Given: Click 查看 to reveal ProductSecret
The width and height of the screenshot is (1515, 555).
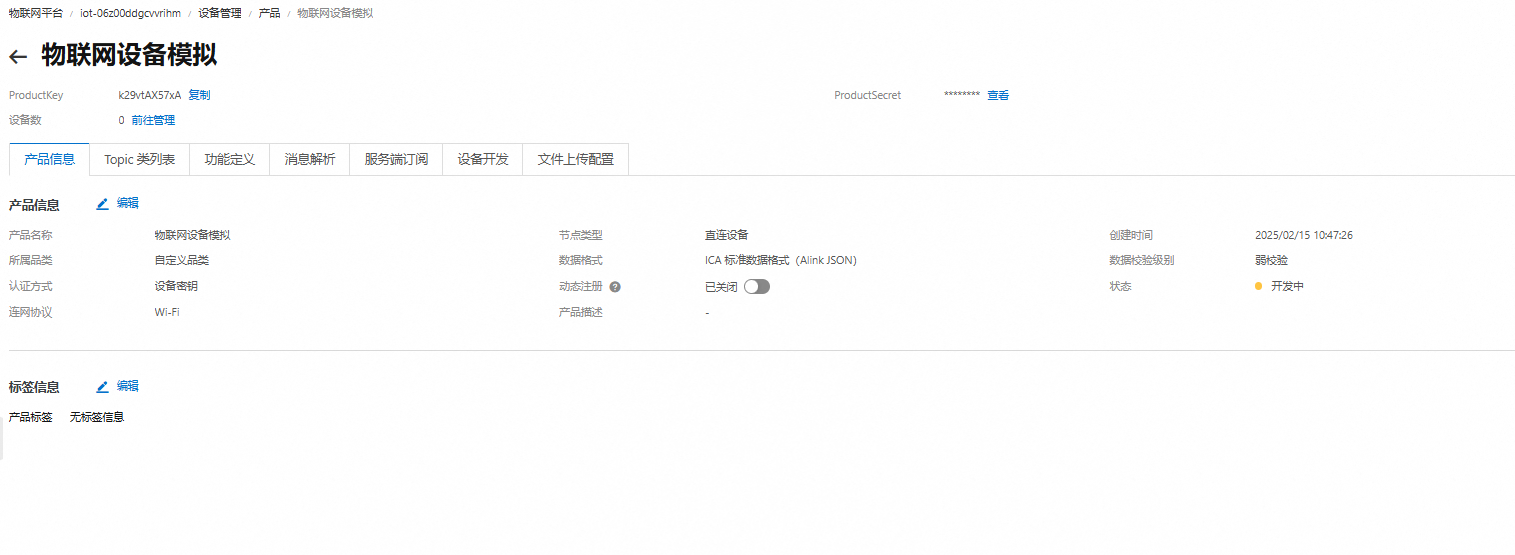Looking at the screenshot, I should click(x=998, y=96).
